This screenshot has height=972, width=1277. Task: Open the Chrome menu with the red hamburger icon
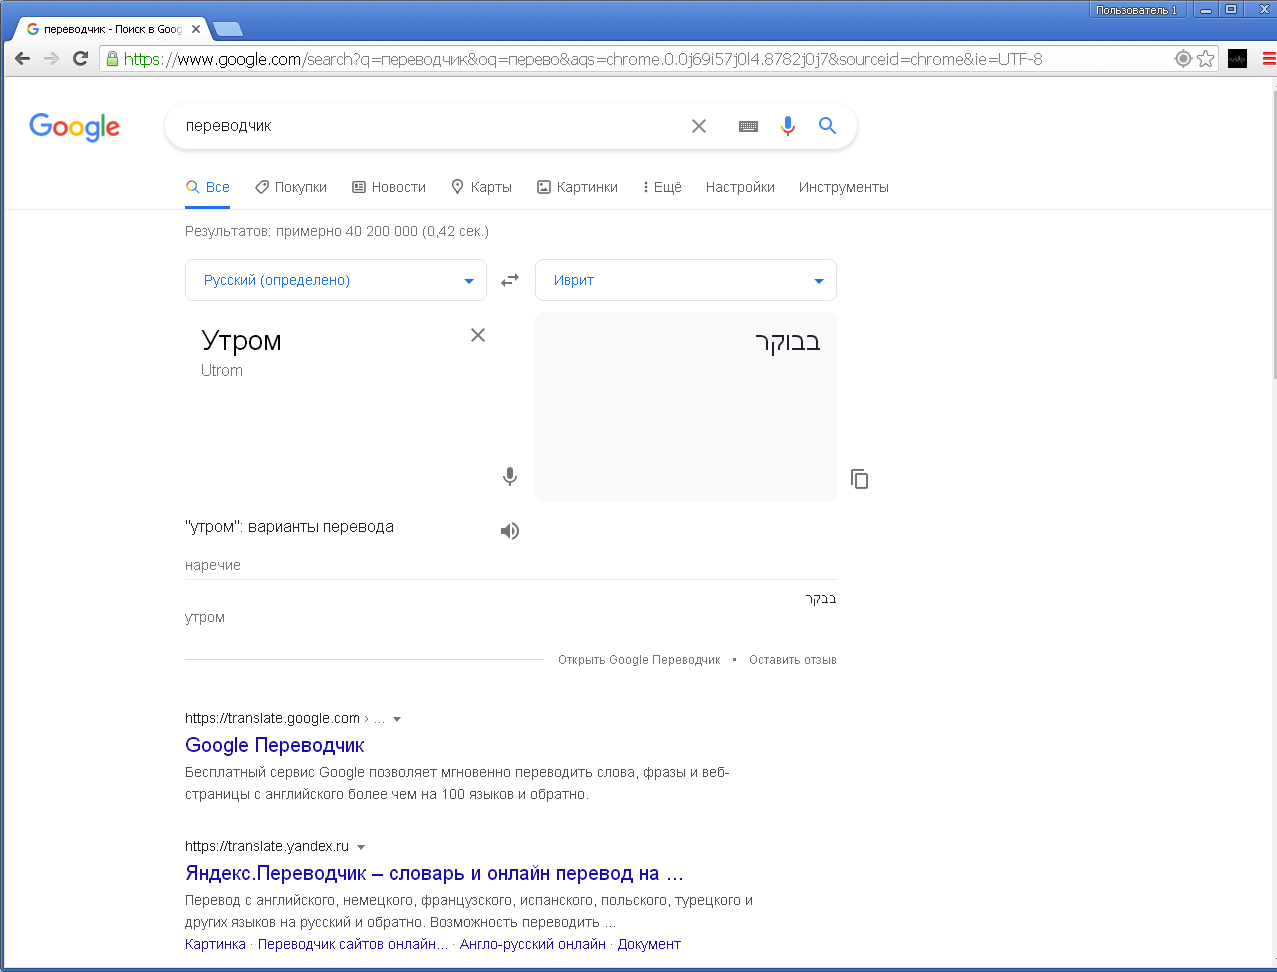pos(1268,59)
